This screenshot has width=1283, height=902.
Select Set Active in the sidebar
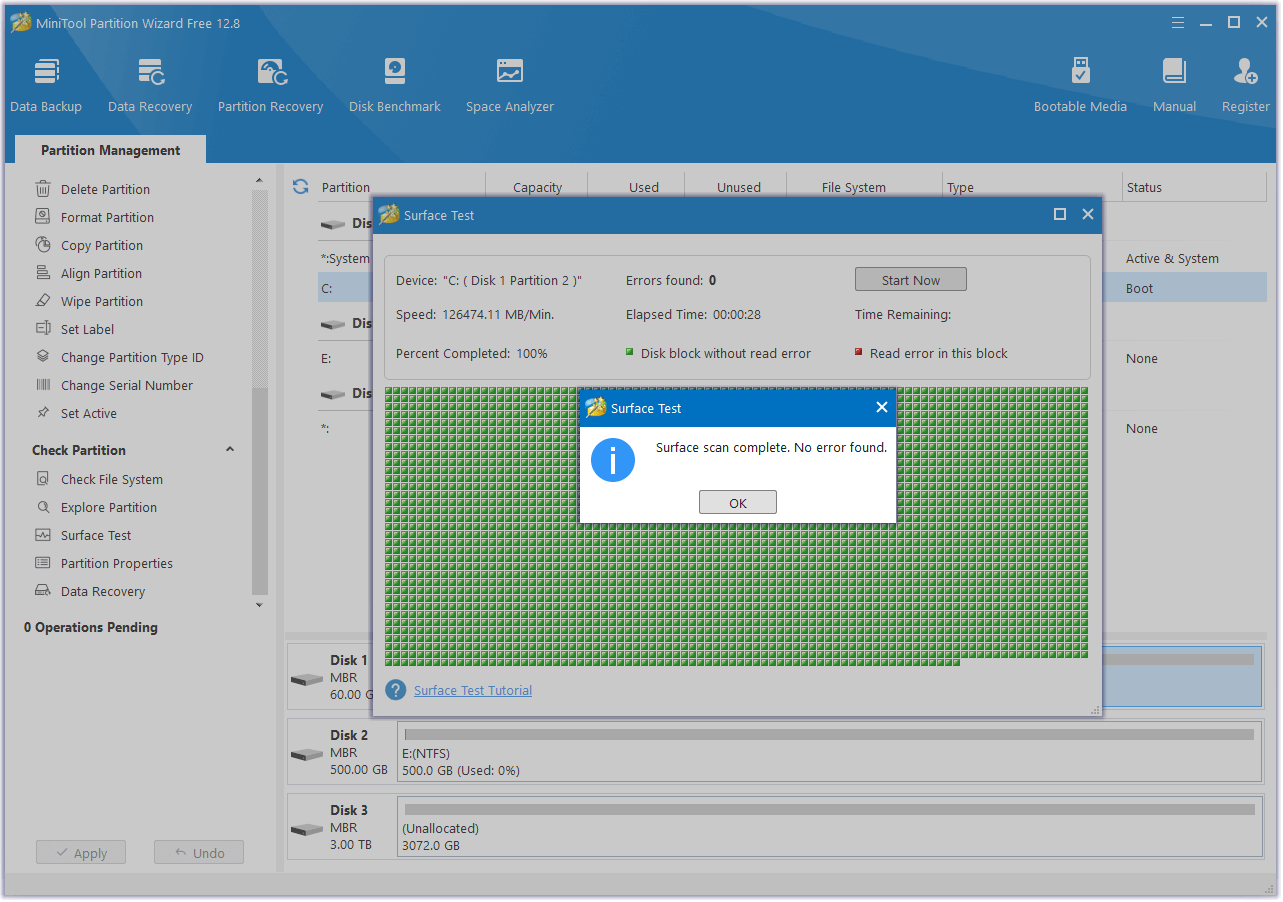pos(88,413)
